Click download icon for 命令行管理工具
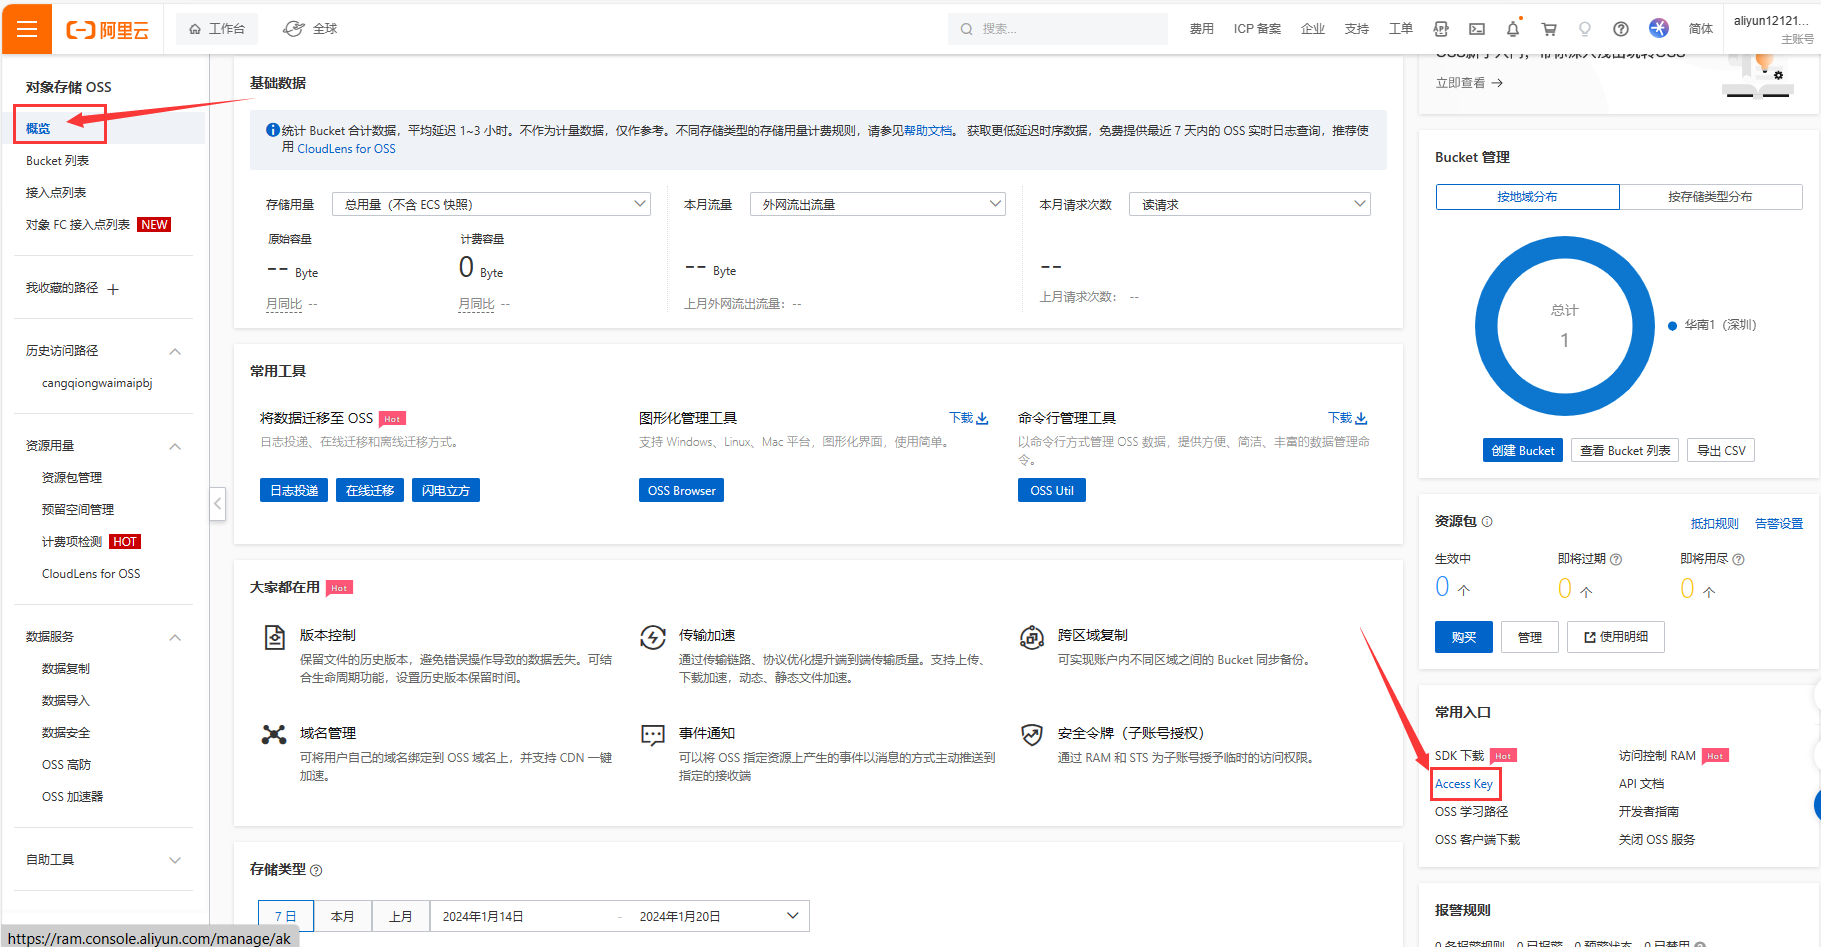Image resolution: width=1821 pixels, height=947 pixels. [1361, 418]
